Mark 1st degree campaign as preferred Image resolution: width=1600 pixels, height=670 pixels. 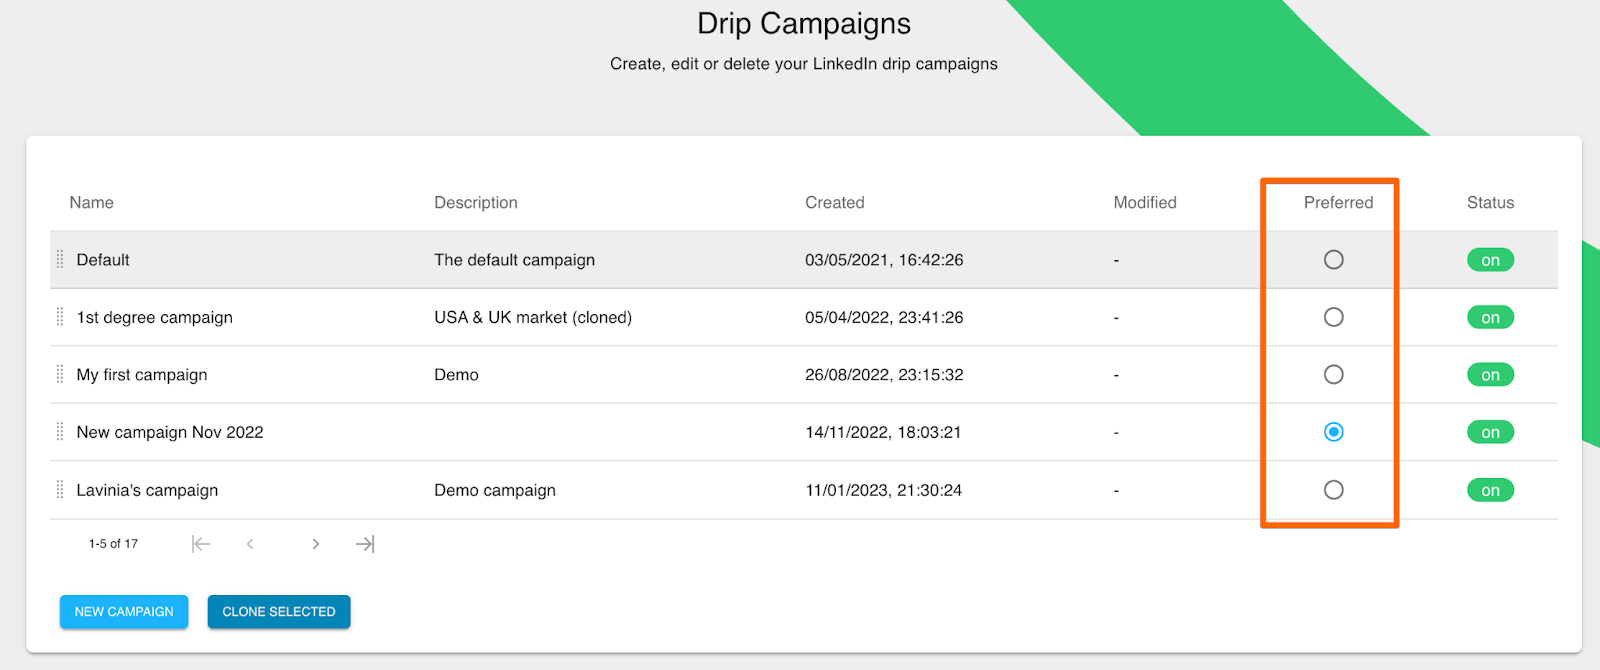coord(1333,317)
